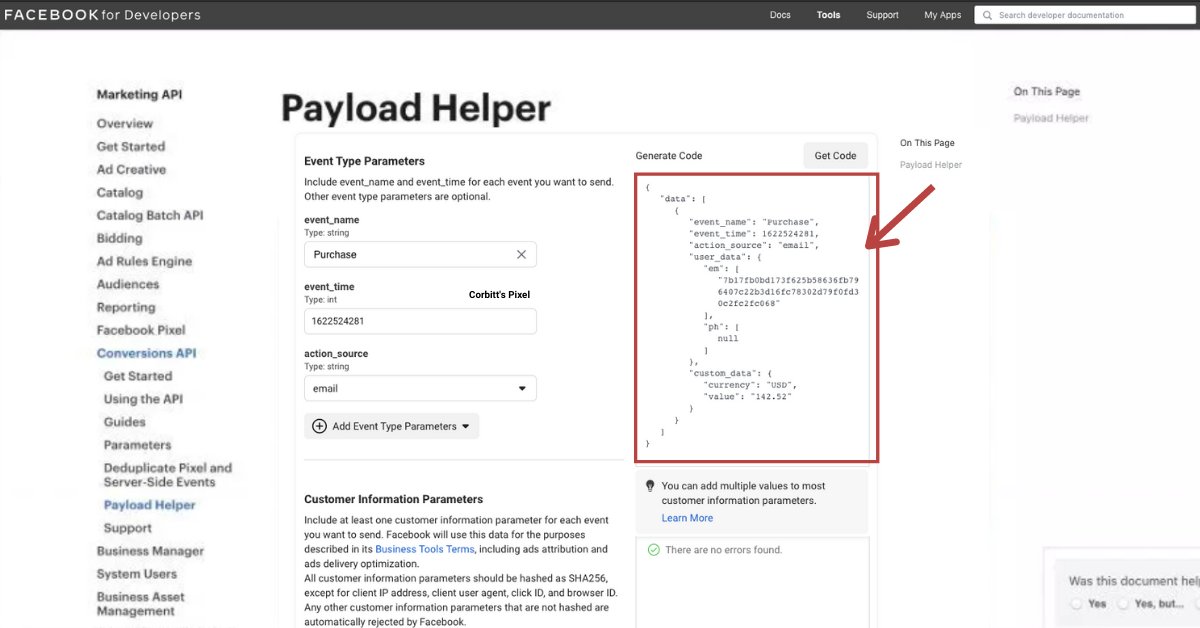The width and height of the screenshot is (1200, 628).
Task: Open Deduplicate Pixel and Server-Side Events
Action: coord(168,475)
